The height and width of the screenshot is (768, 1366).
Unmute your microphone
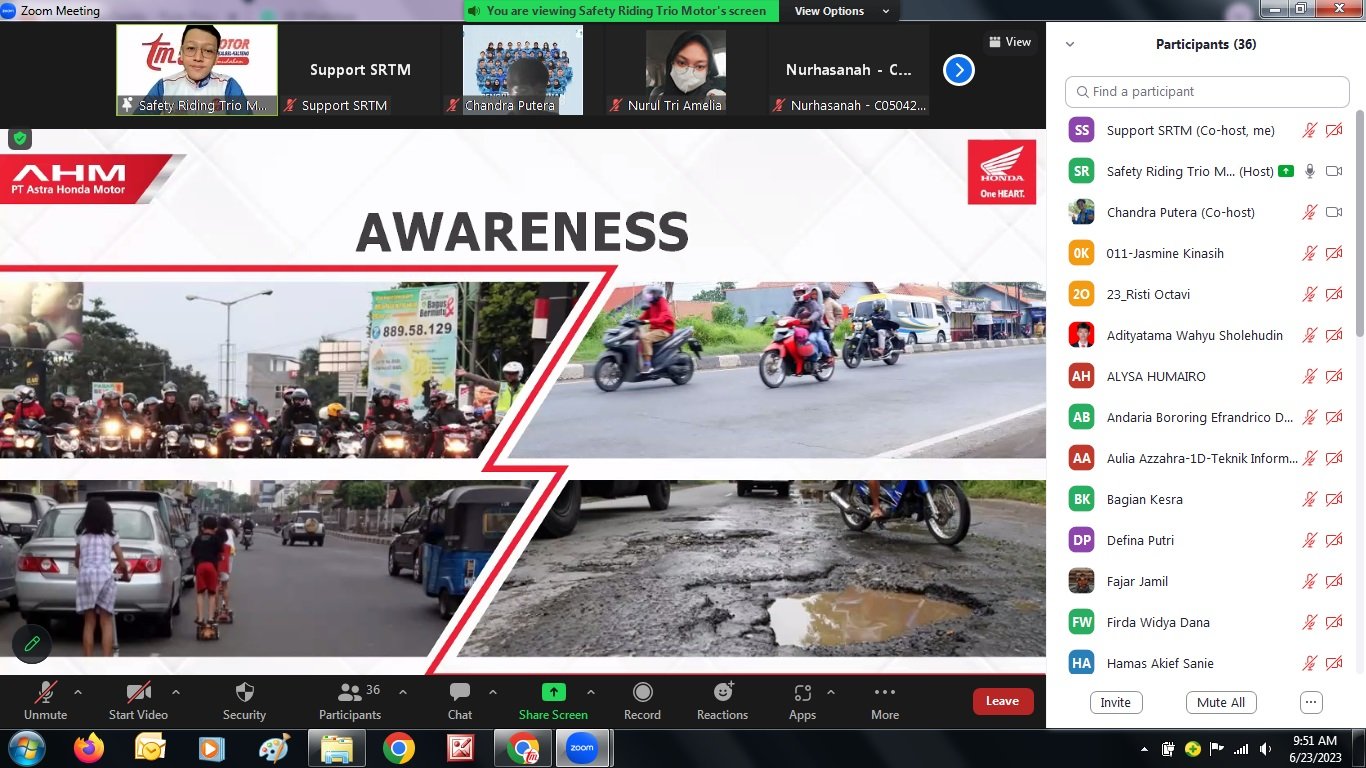point(45,693)
